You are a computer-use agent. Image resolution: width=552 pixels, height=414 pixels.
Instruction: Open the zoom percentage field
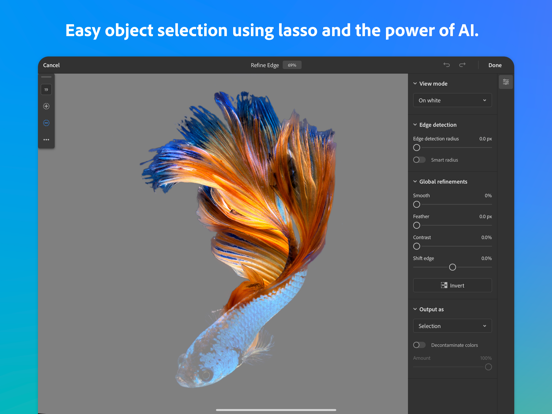click(292, 65)
